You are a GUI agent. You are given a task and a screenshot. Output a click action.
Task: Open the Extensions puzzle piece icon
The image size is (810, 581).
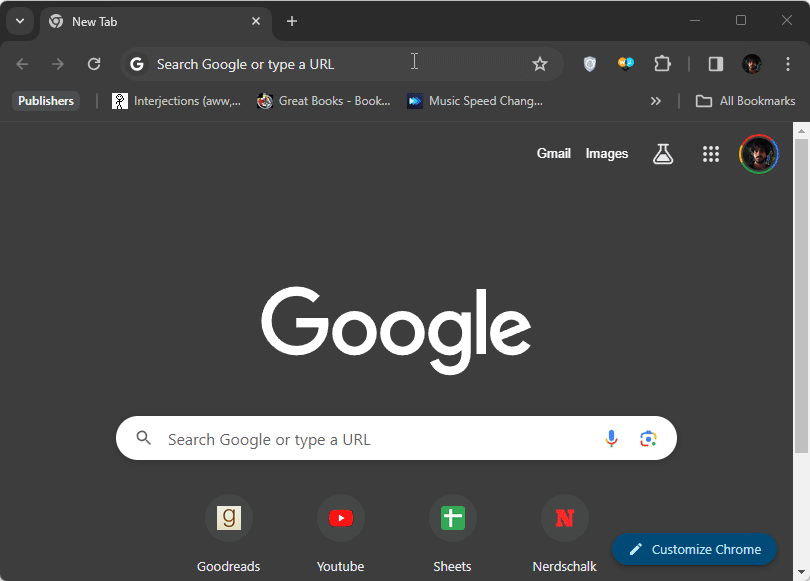[662, 64]
